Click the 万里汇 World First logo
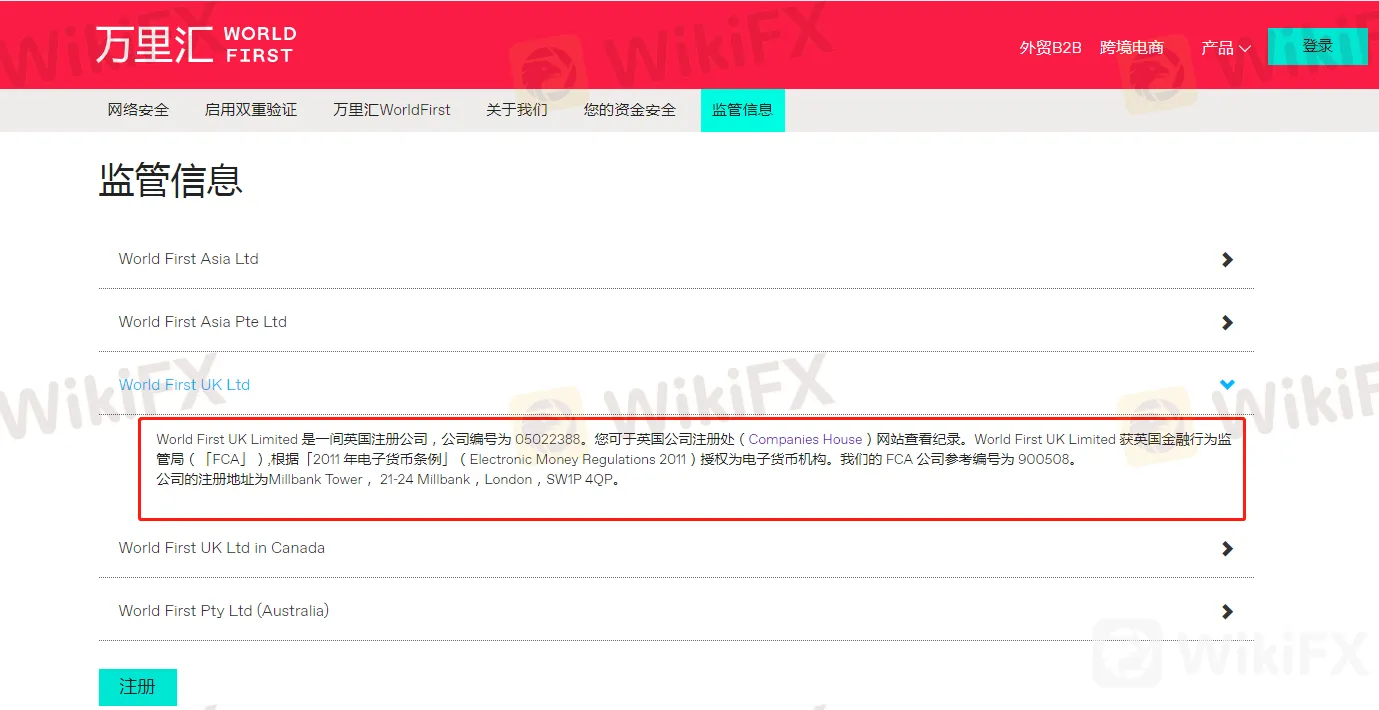Viewport: 1379px width, 710px height. (x=196, y=46)
